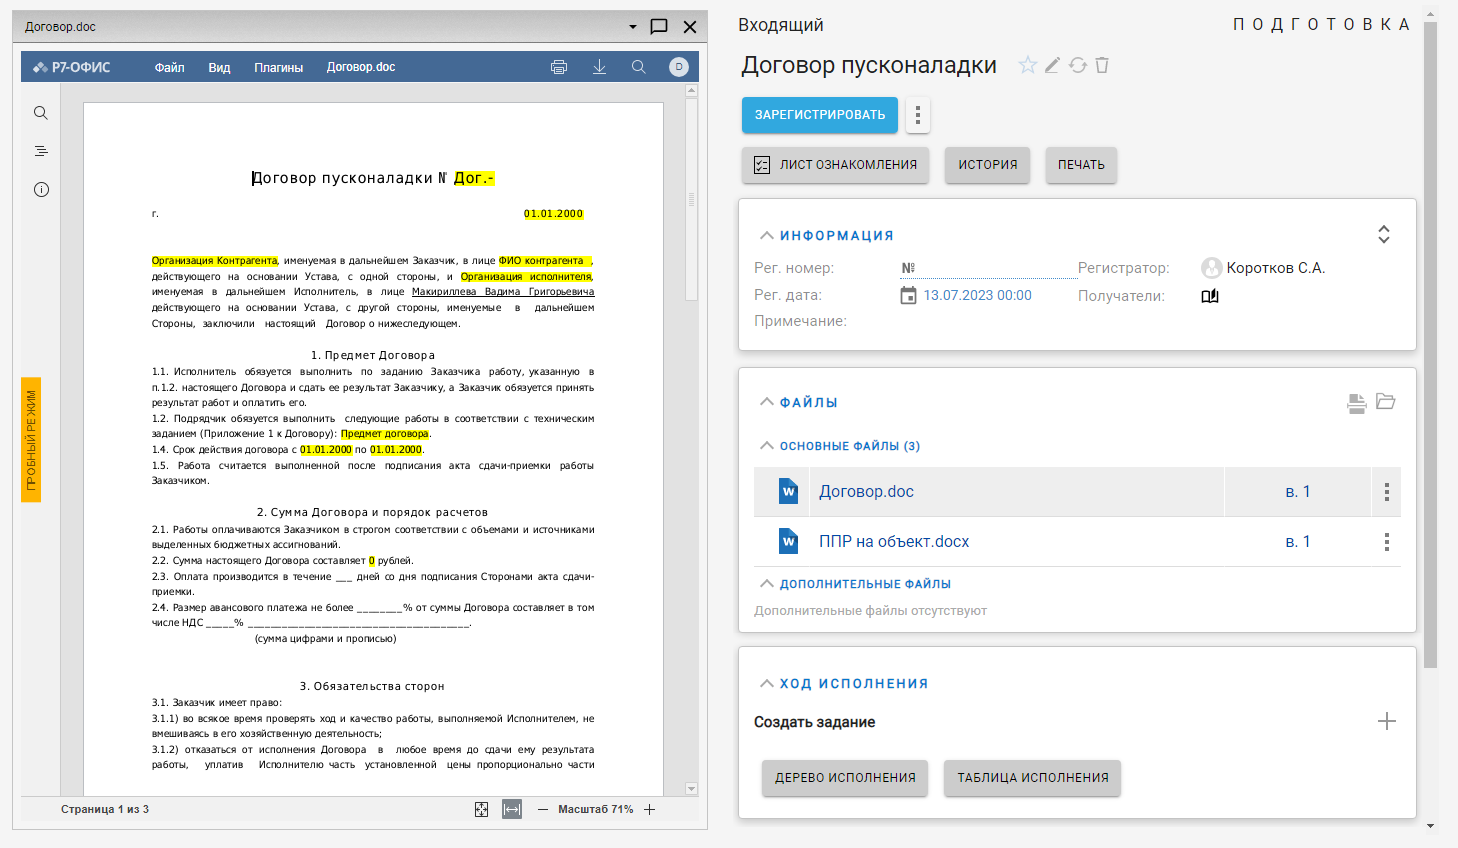Edit document card with pencil icon
The width and height of the screenshot is (1458, 848).
(x=1052, y=65)
